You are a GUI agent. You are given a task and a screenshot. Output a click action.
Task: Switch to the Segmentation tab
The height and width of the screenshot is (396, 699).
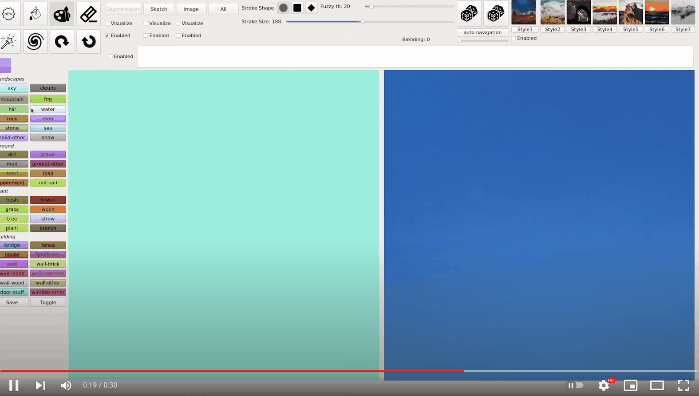pyautogui.click(x=123, y=9)
